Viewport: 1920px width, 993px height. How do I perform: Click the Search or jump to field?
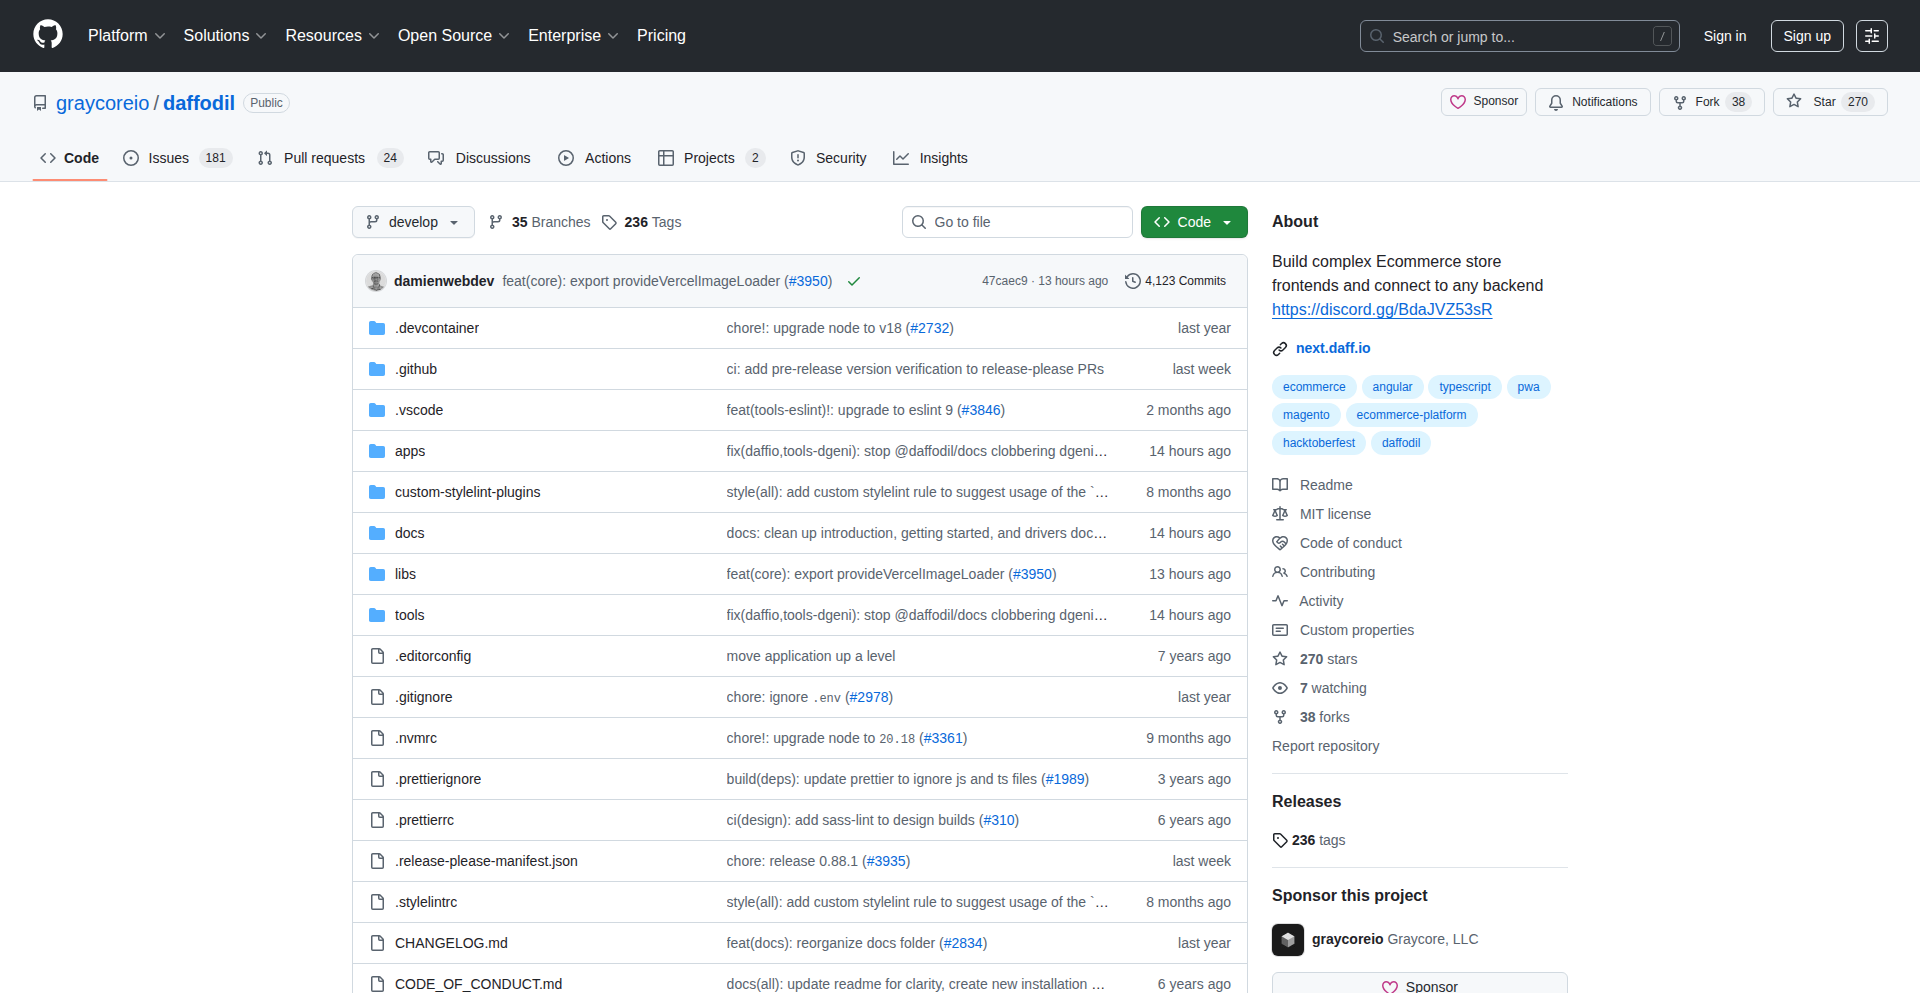tap(1519, 36)
